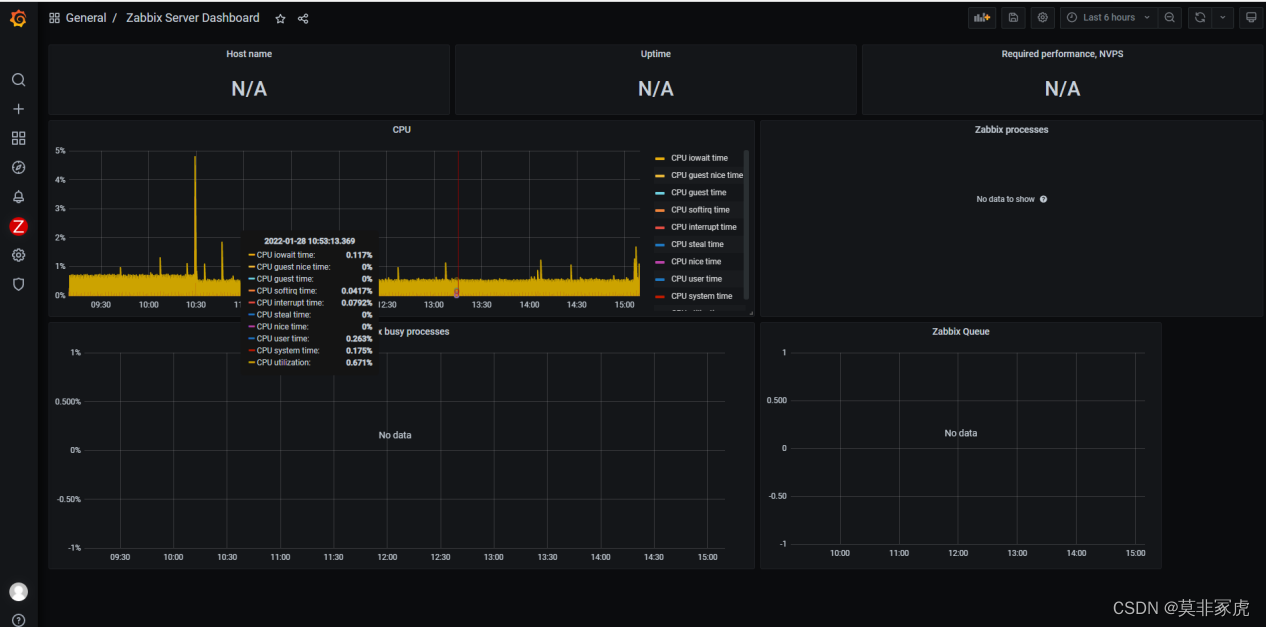Screen dimensions: 1266x627
Task: Click the CPU panel resize handle
Action: [751, 313]
